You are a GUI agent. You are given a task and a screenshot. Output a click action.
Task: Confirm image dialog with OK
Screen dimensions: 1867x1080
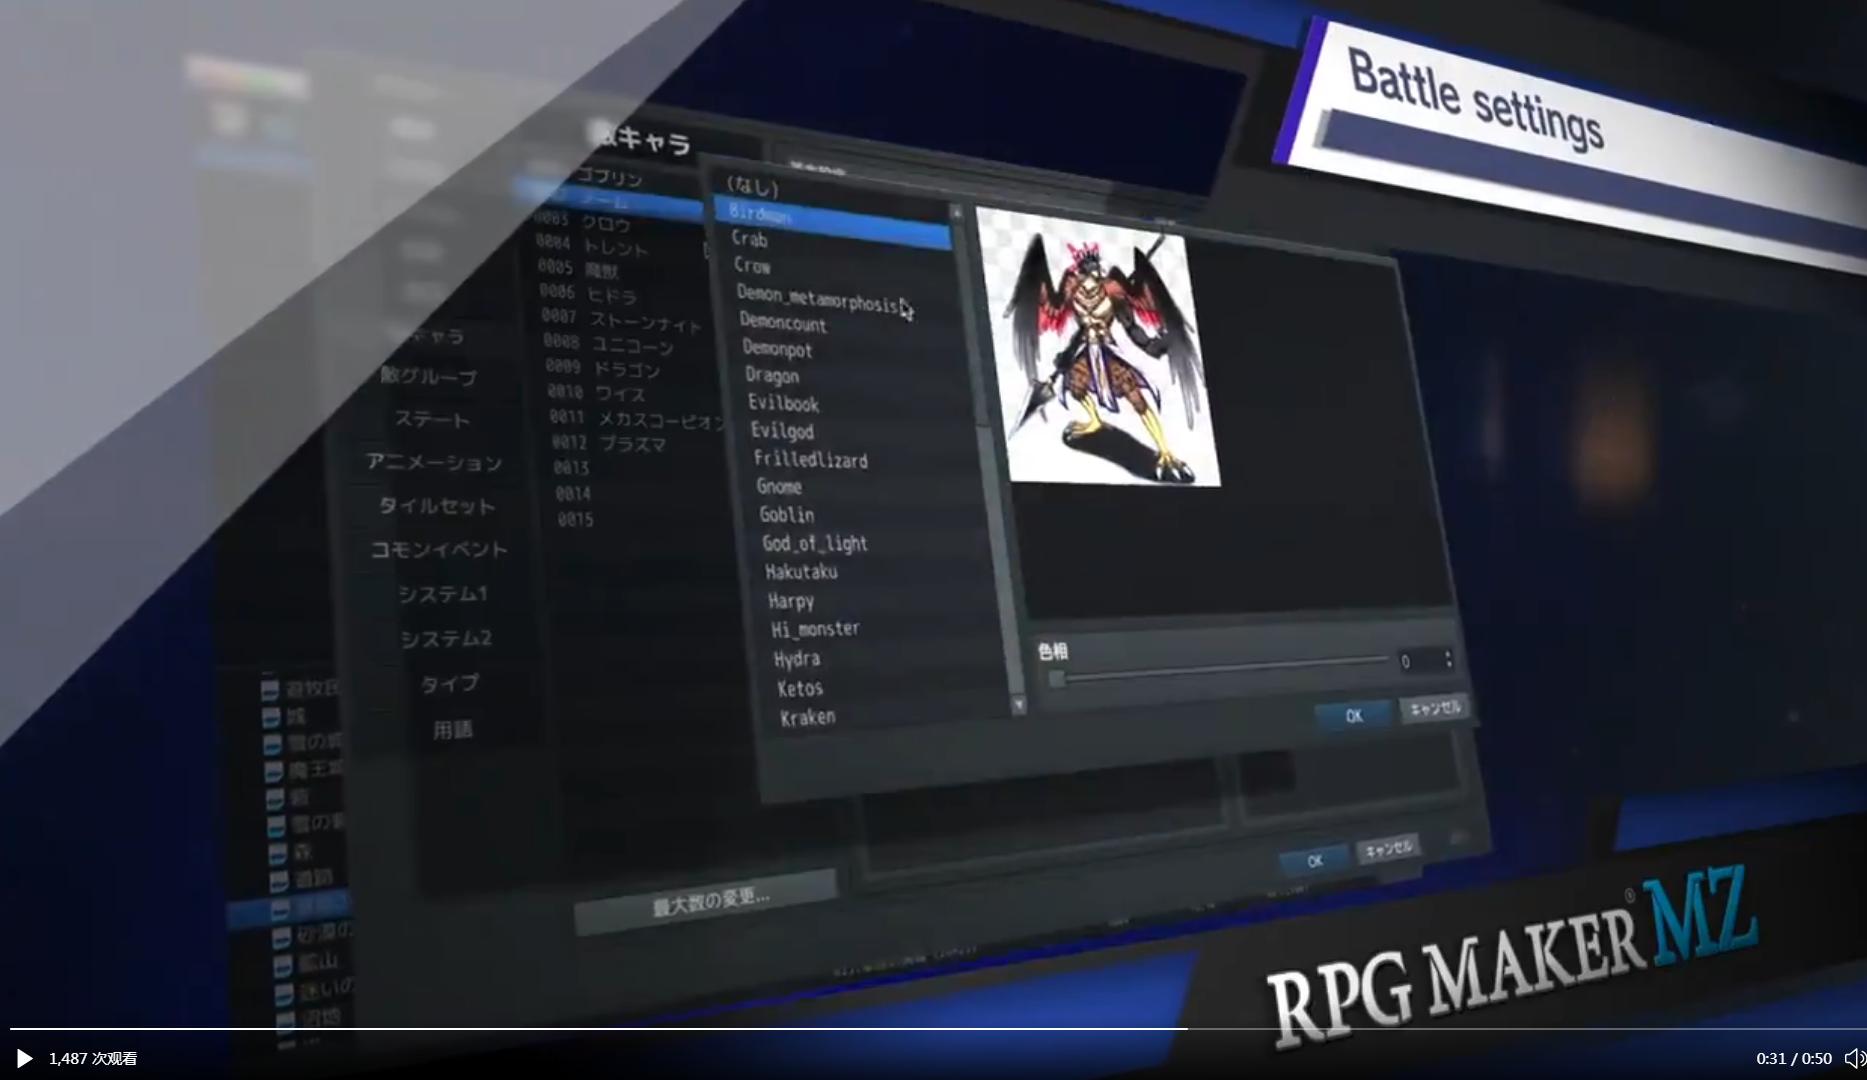tap(1353, 716)
